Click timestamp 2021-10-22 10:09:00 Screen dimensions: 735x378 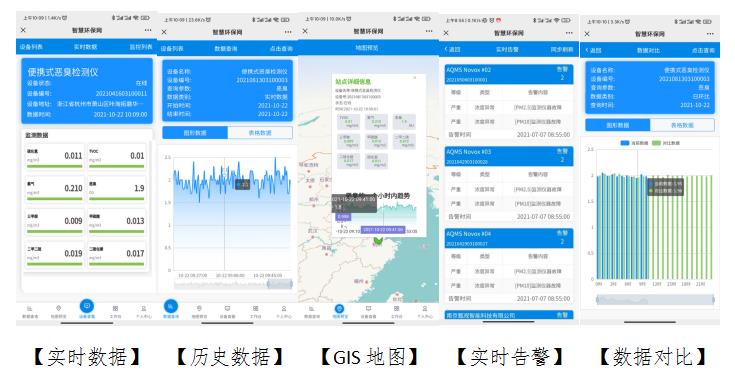coord(120,114)
